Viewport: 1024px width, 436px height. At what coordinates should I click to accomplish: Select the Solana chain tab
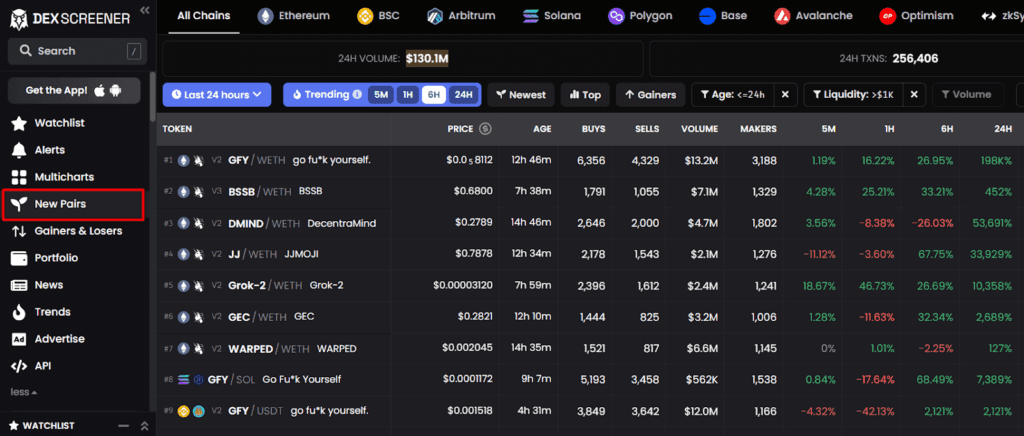tap(552, 16)
